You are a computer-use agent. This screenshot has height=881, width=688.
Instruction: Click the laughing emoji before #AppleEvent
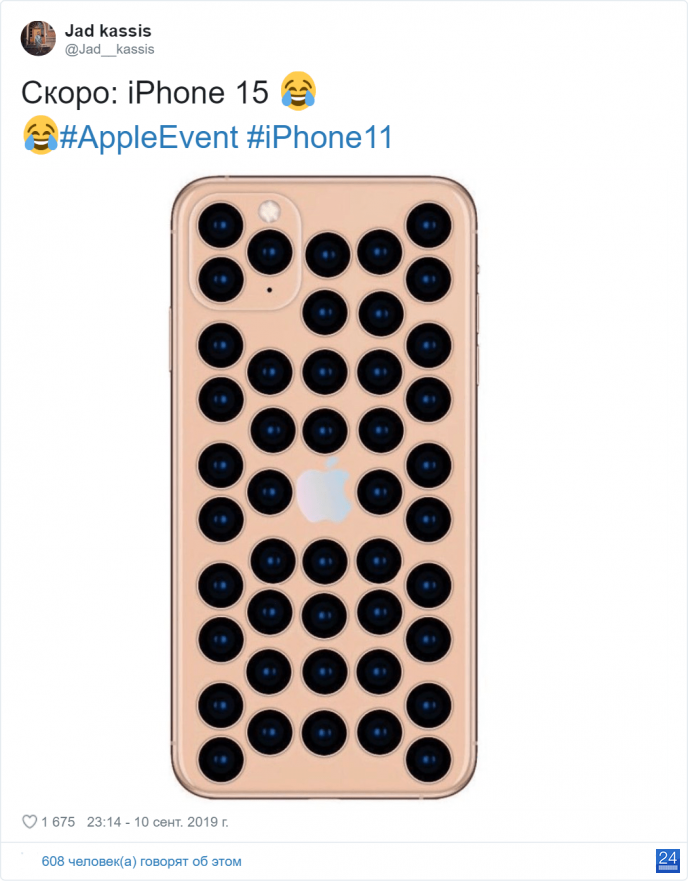click(x=40, y=135)
